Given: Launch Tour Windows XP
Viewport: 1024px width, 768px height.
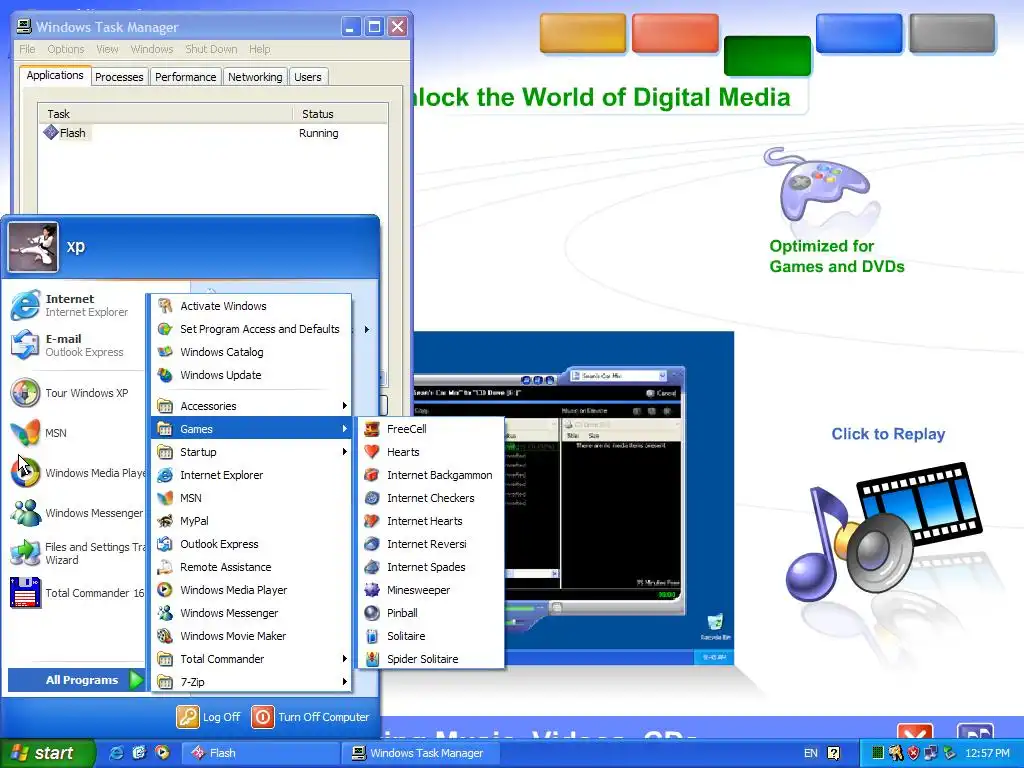Looking at the screenshot, I should tap(75, 393).
